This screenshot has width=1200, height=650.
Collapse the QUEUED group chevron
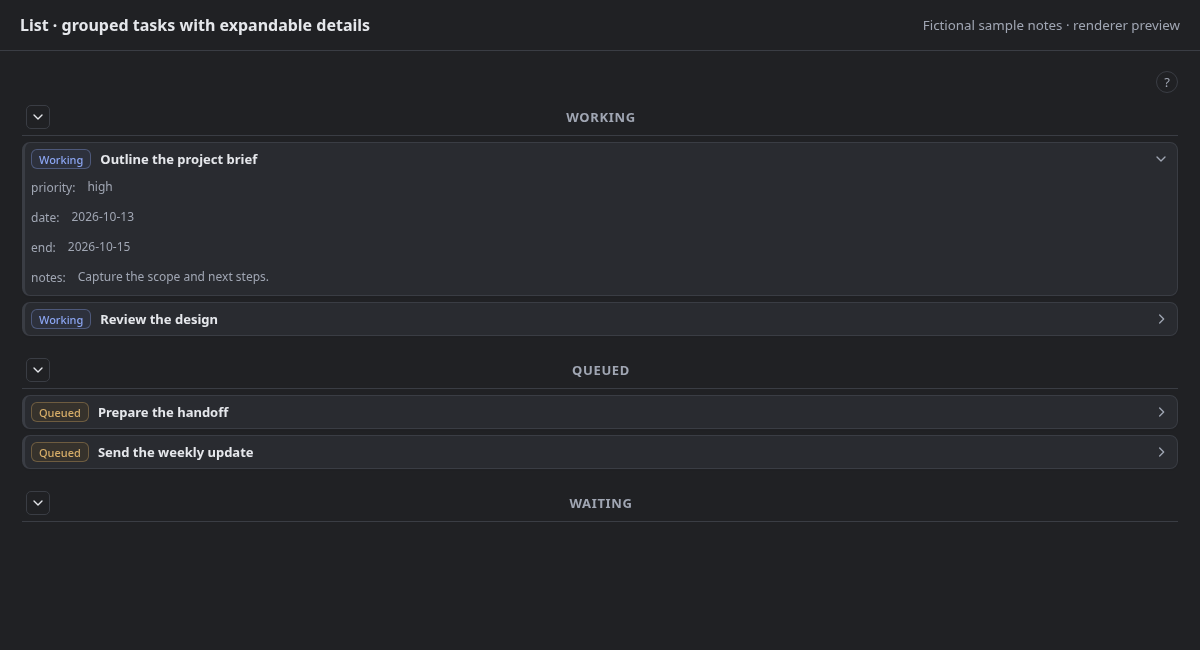point(38,370)
